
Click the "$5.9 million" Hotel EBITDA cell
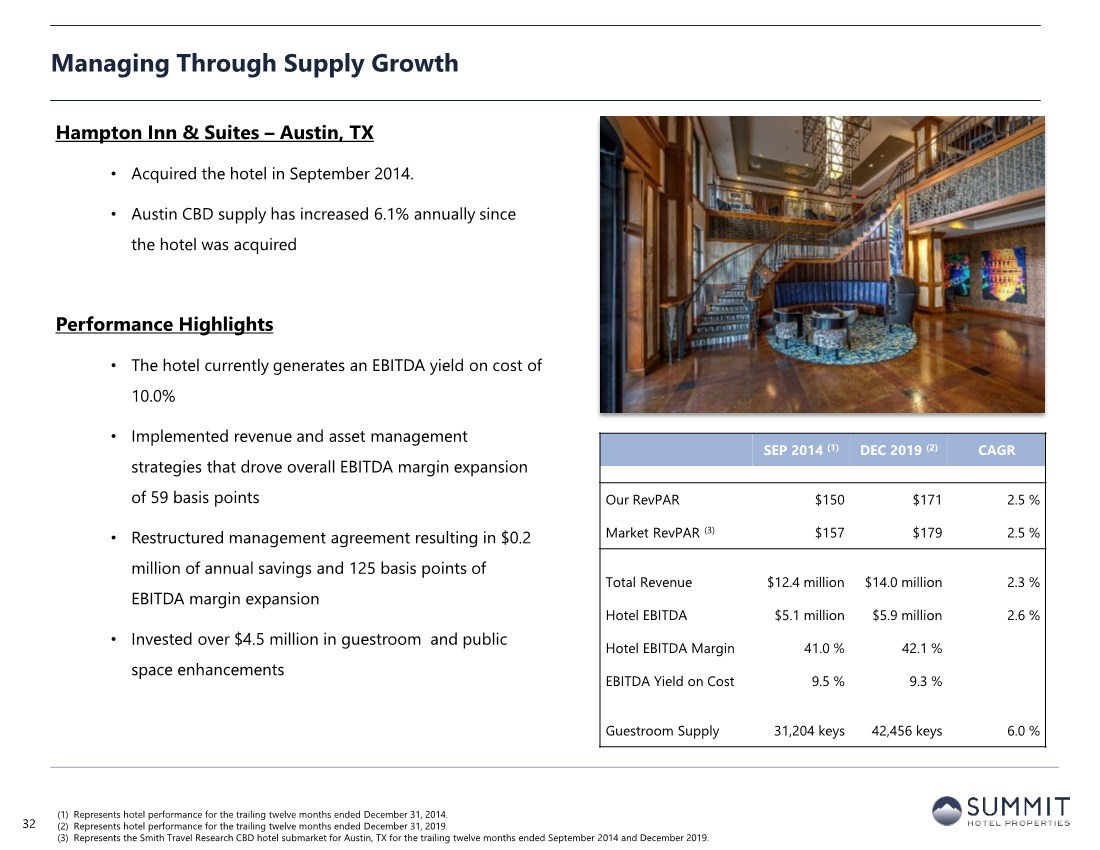(907, 615)
